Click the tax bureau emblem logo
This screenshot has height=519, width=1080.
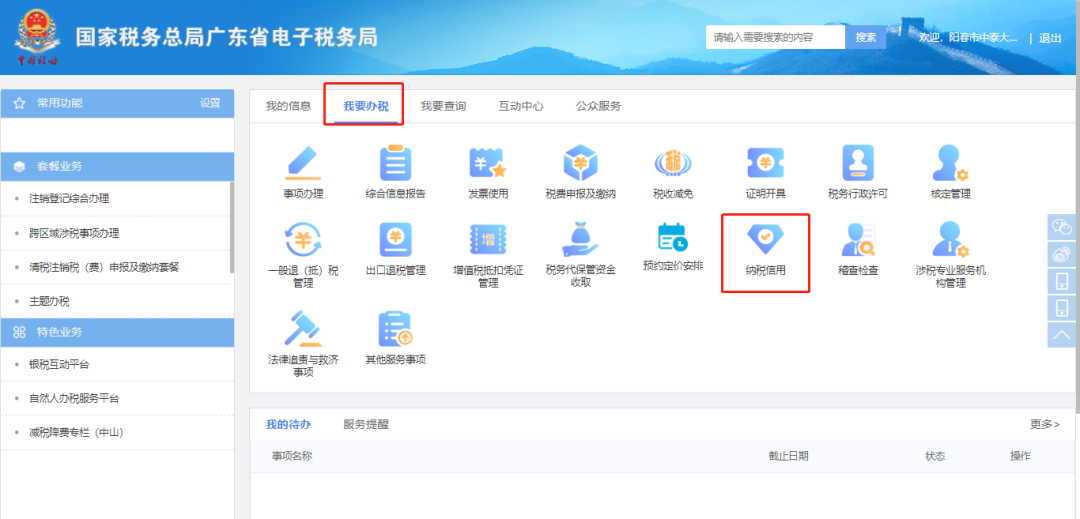(36, 39)
